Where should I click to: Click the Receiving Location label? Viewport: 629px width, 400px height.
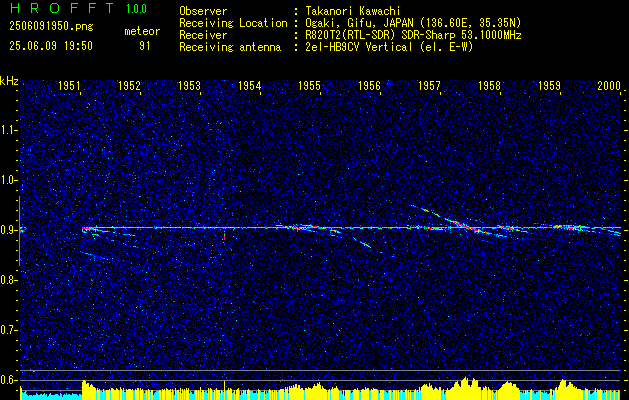[233, 23]
